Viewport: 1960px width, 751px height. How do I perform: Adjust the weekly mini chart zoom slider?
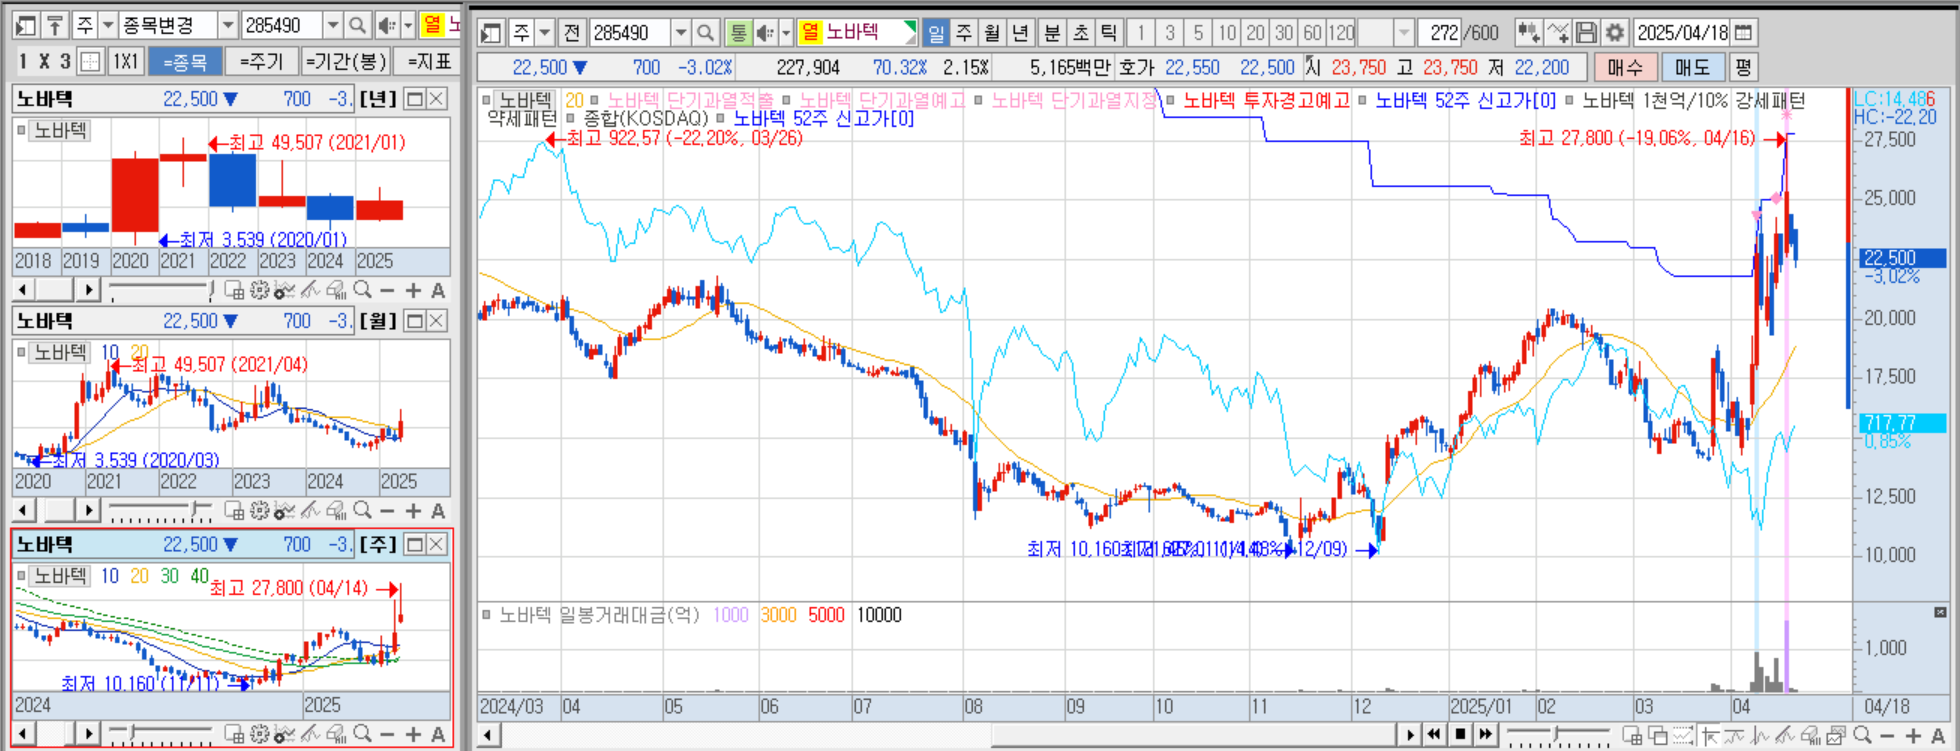pyautogui.click(x=161, y=734)
